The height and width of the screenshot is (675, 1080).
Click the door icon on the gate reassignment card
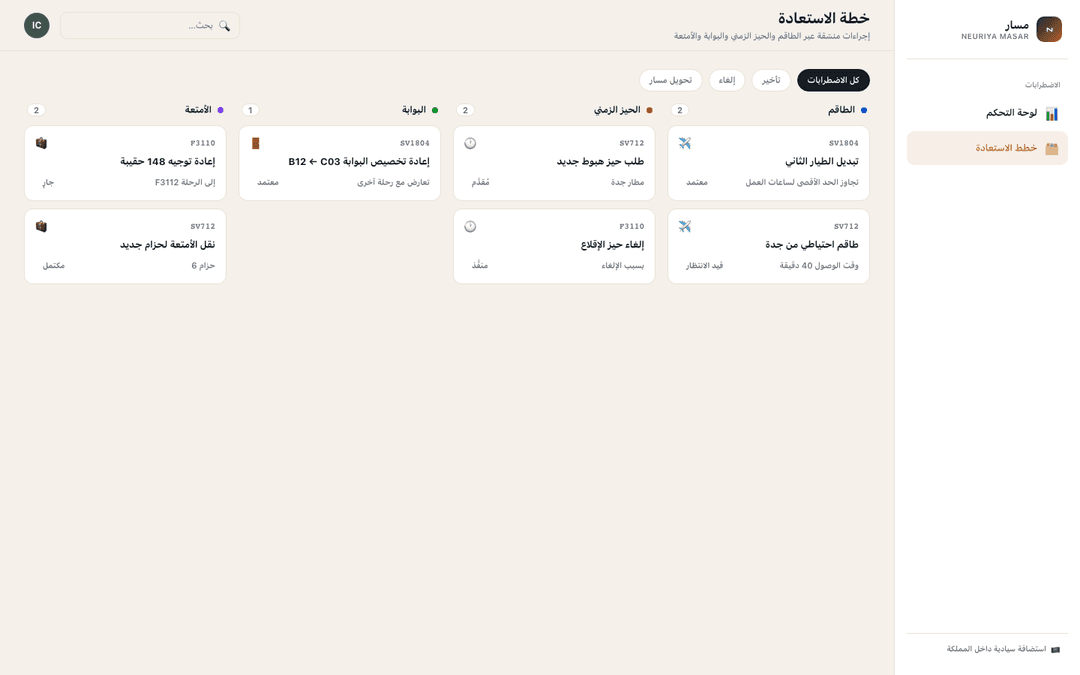[x=256, y=143]
